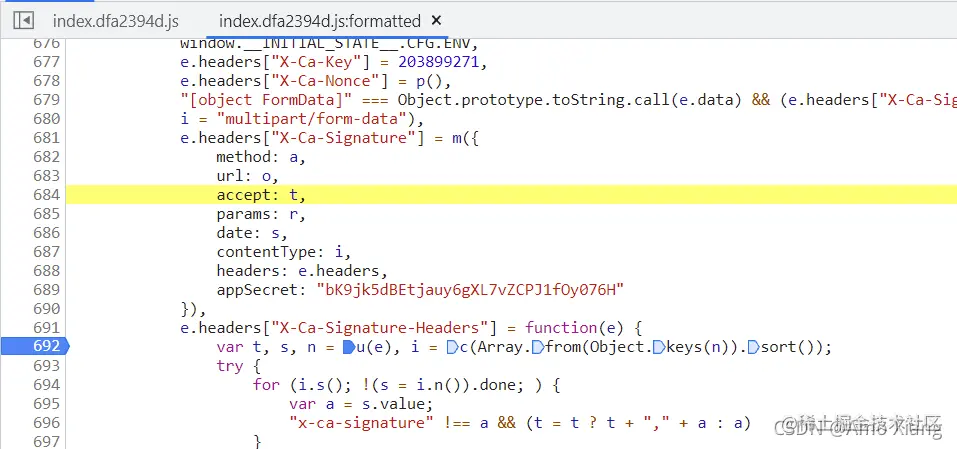Click line number 694 in the gutter
The image size is (957, 449).
click(46, 385)
